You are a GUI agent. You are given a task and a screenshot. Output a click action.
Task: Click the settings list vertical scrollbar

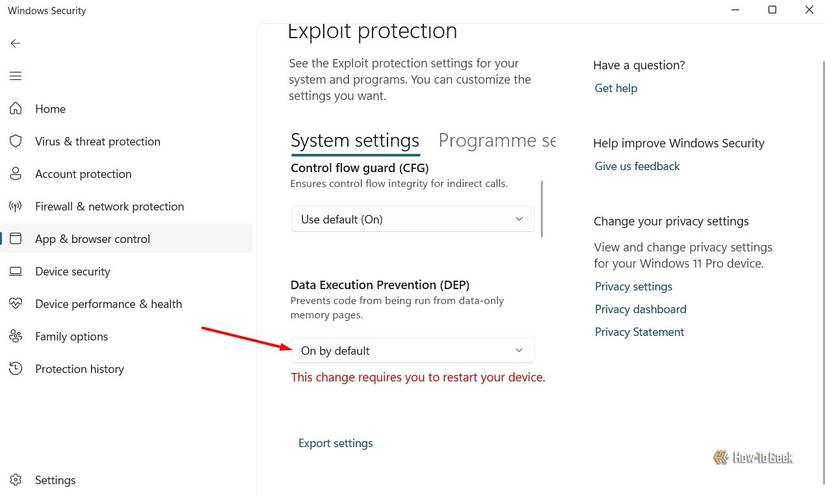point(542,208)
